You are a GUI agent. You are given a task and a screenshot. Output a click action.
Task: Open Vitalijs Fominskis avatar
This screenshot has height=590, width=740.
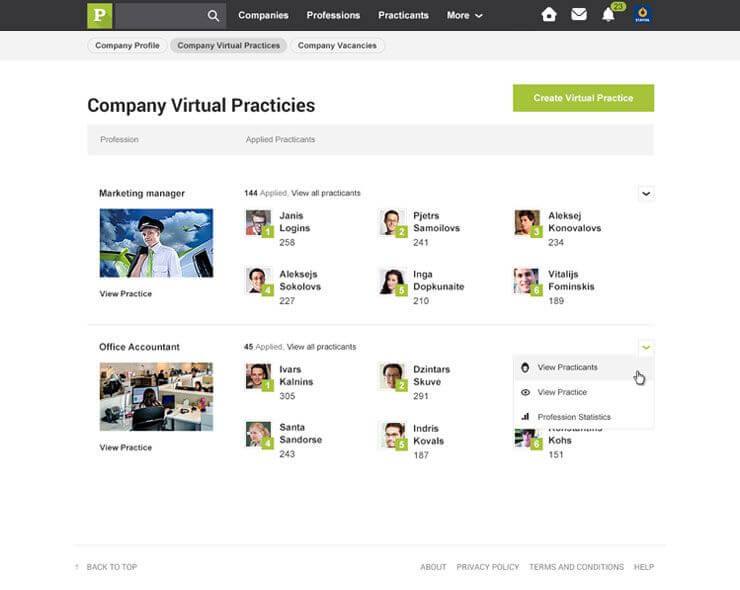pos(527,281)
